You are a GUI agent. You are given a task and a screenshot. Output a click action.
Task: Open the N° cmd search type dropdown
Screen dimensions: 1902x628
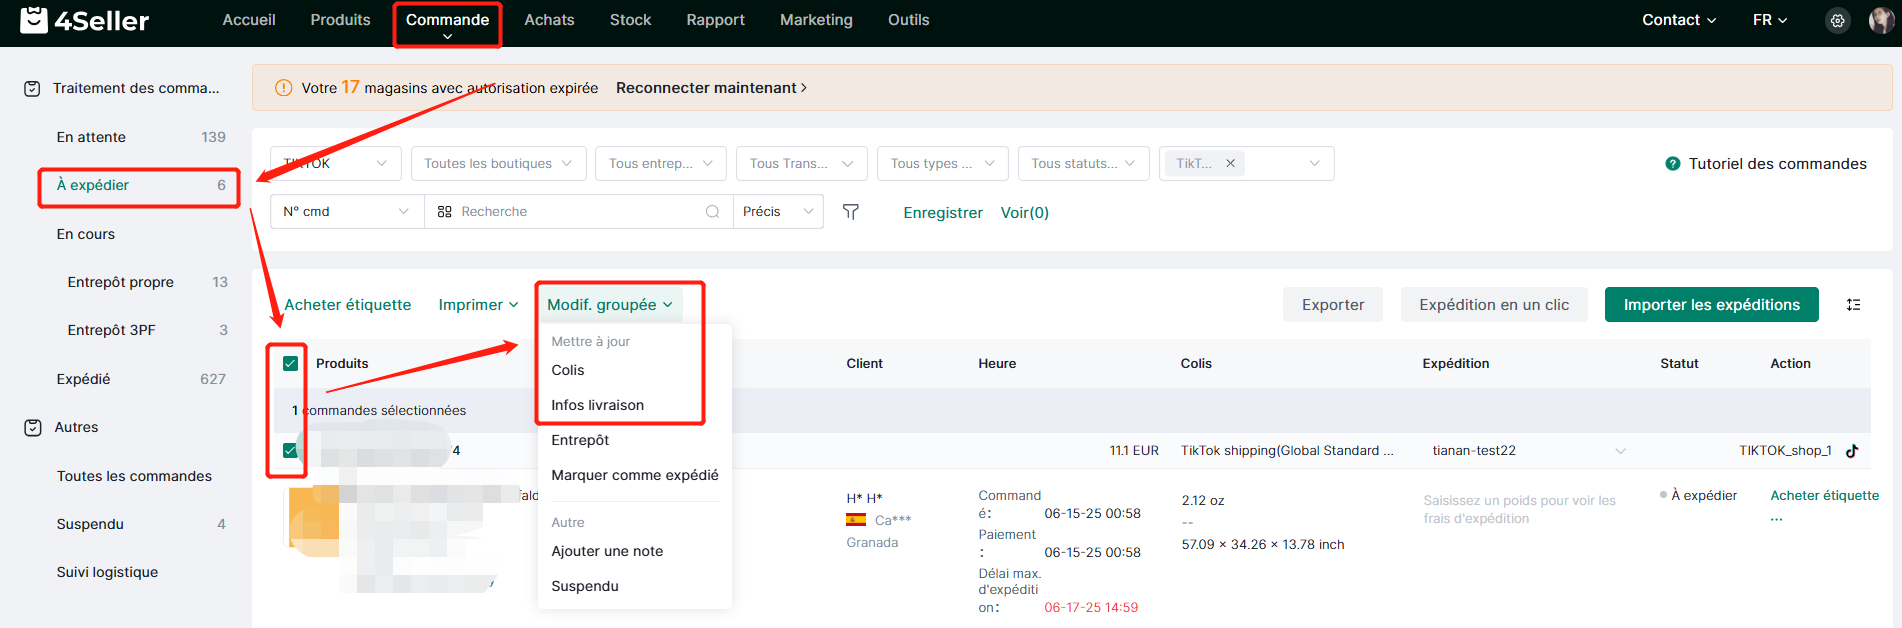[x=346, y=212]
